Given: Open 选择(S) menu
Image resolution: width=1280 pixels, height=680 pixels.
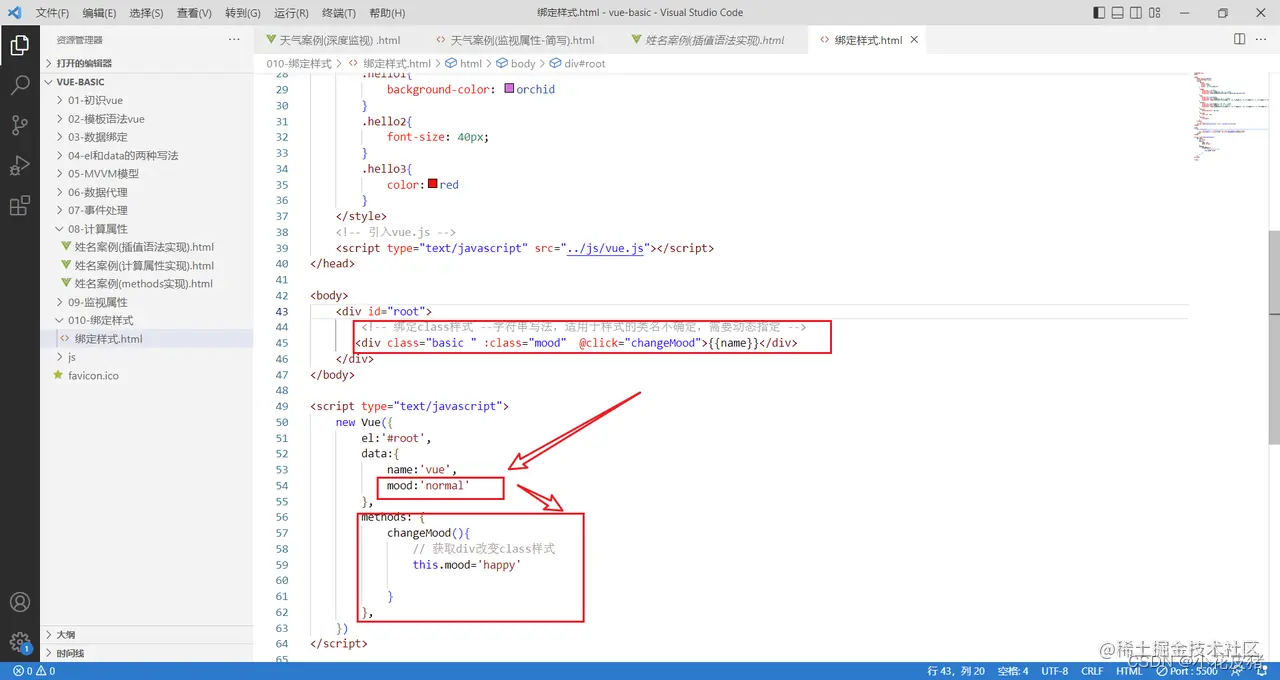Looking at the screenshot, I should point(146,13).
